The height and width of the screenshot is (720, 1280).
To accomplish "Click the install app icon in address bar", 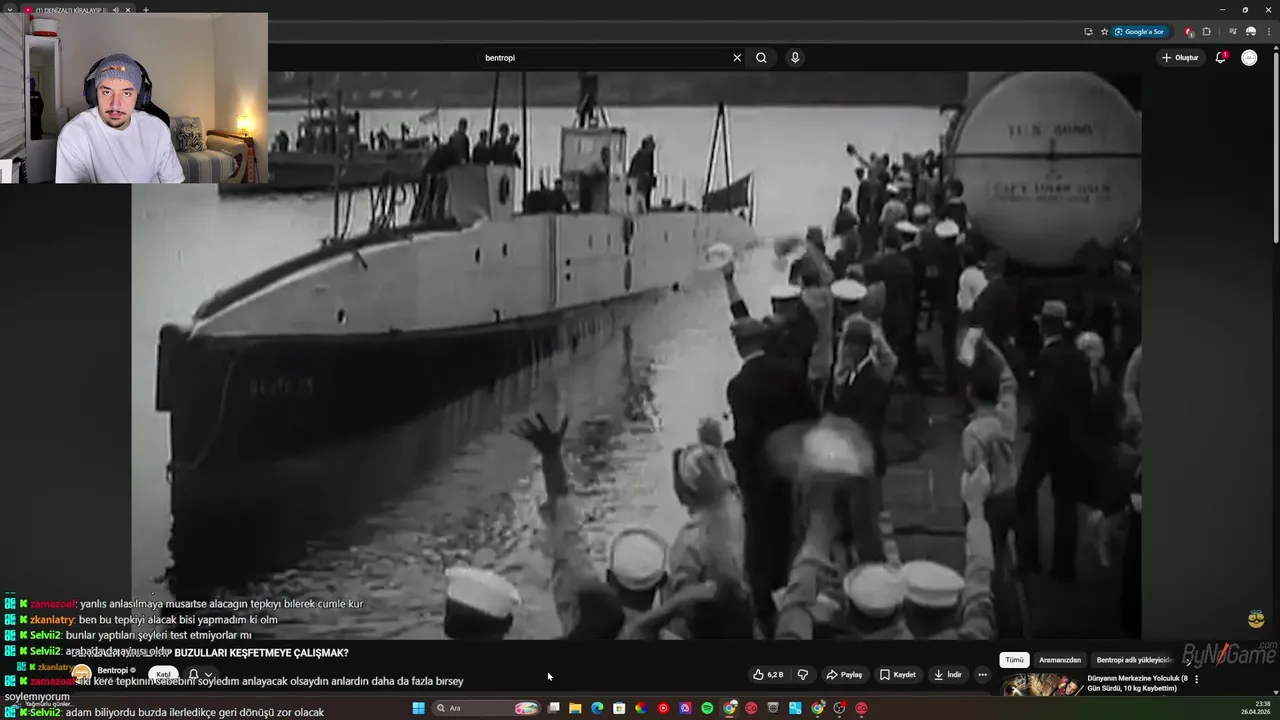I will pyautogui.click(x=1088, y=32).
